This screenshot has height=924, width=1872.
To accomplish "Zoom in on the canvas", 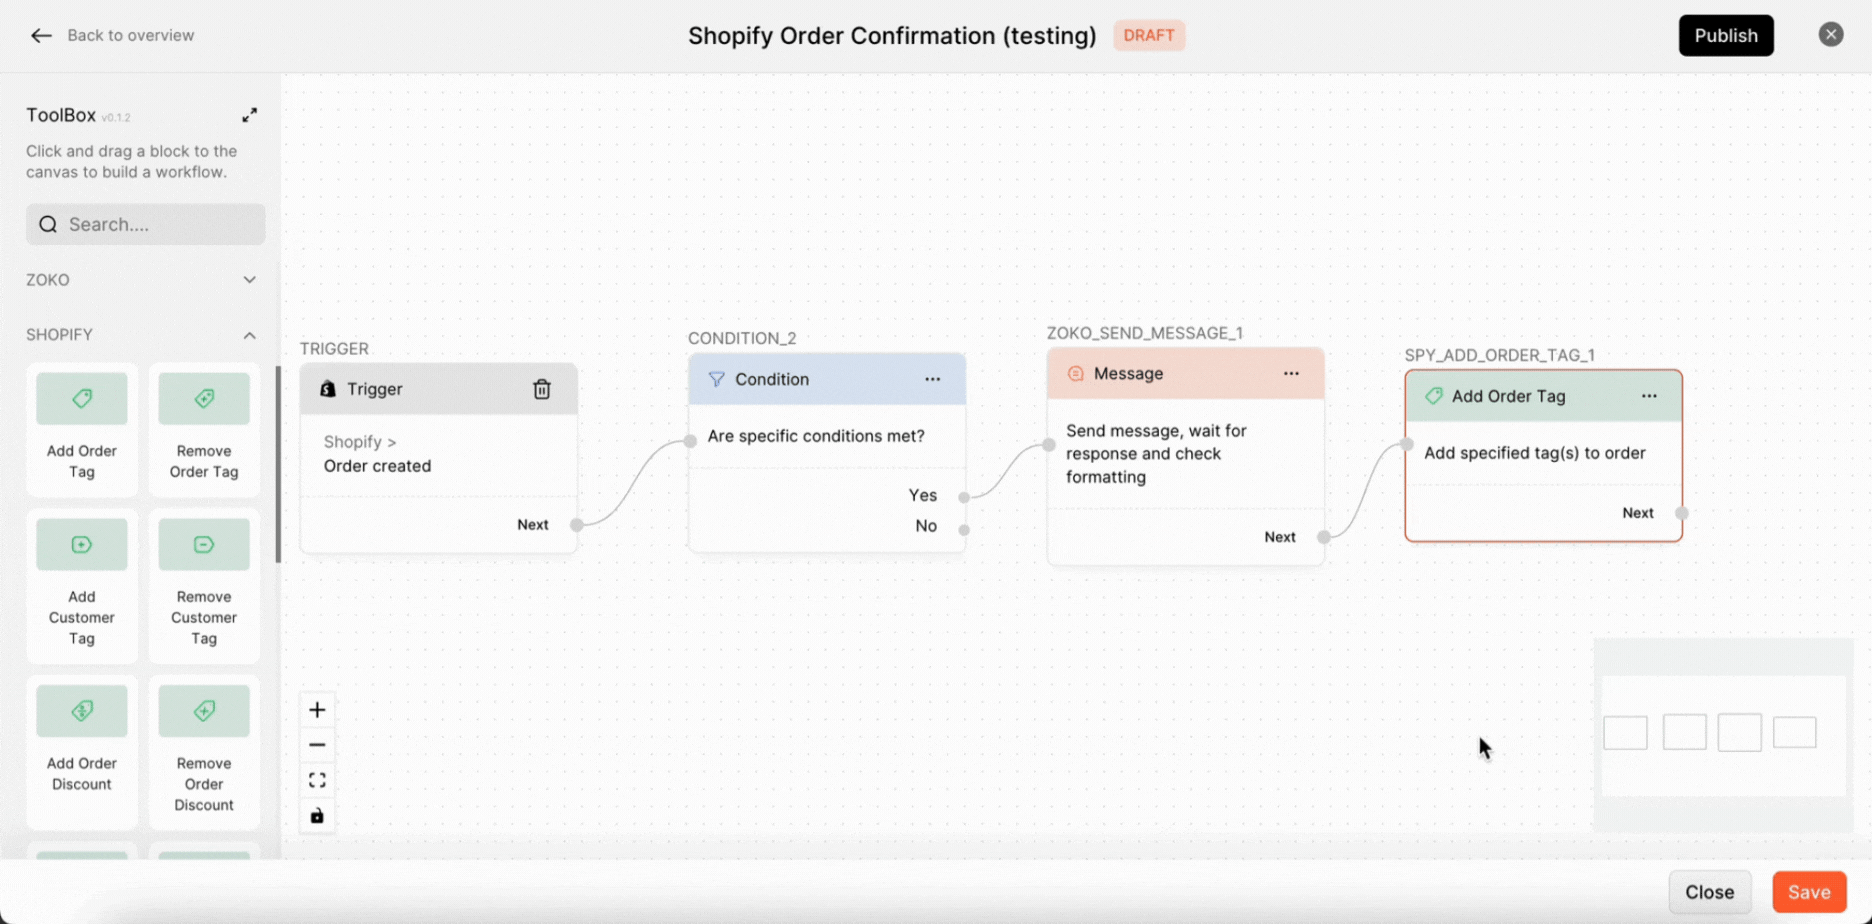I will [317, 710].
